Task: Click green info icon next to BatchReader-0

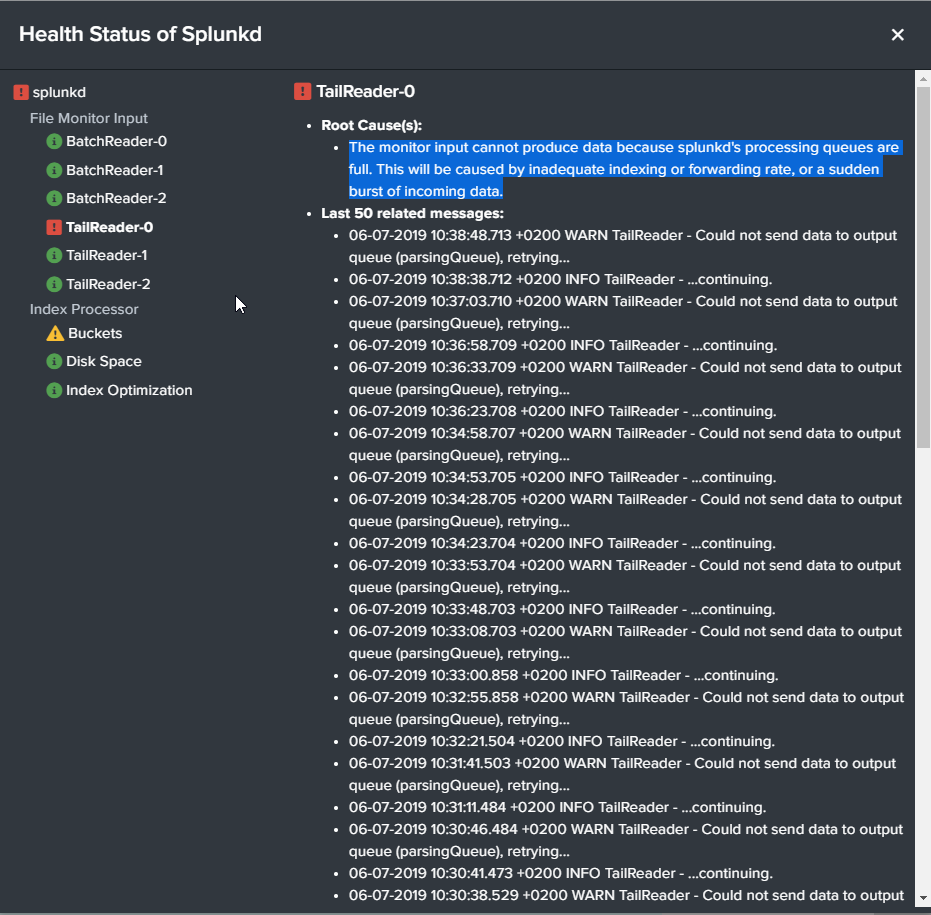Action: [54, 142]
